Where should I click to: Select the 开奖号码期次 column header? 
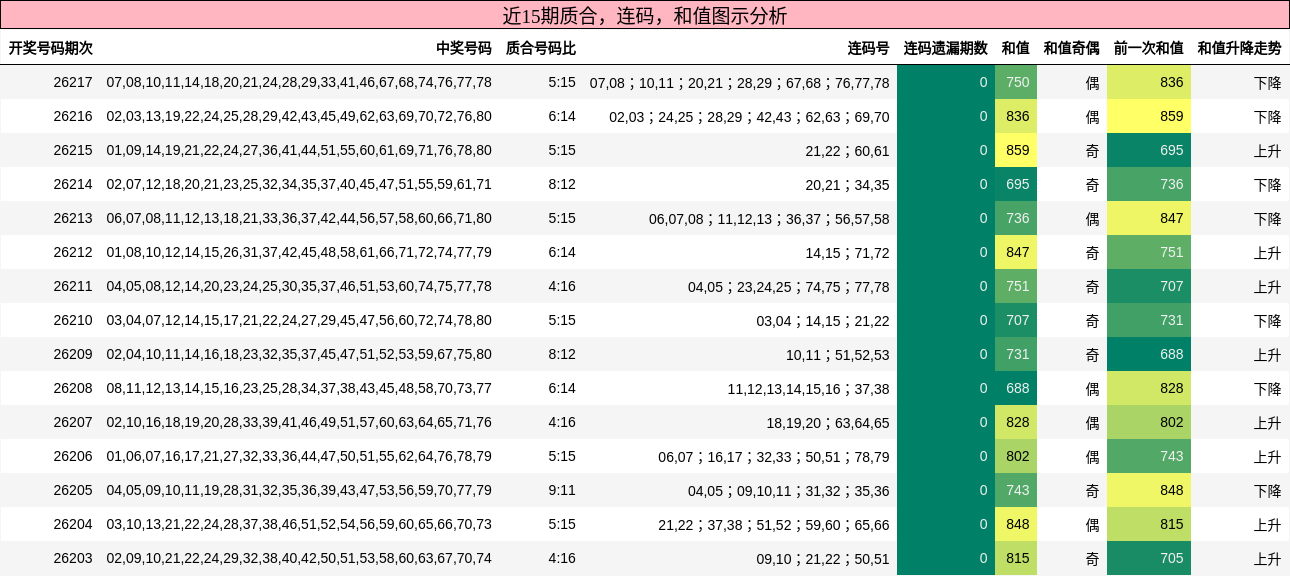(x=51, y=48)
